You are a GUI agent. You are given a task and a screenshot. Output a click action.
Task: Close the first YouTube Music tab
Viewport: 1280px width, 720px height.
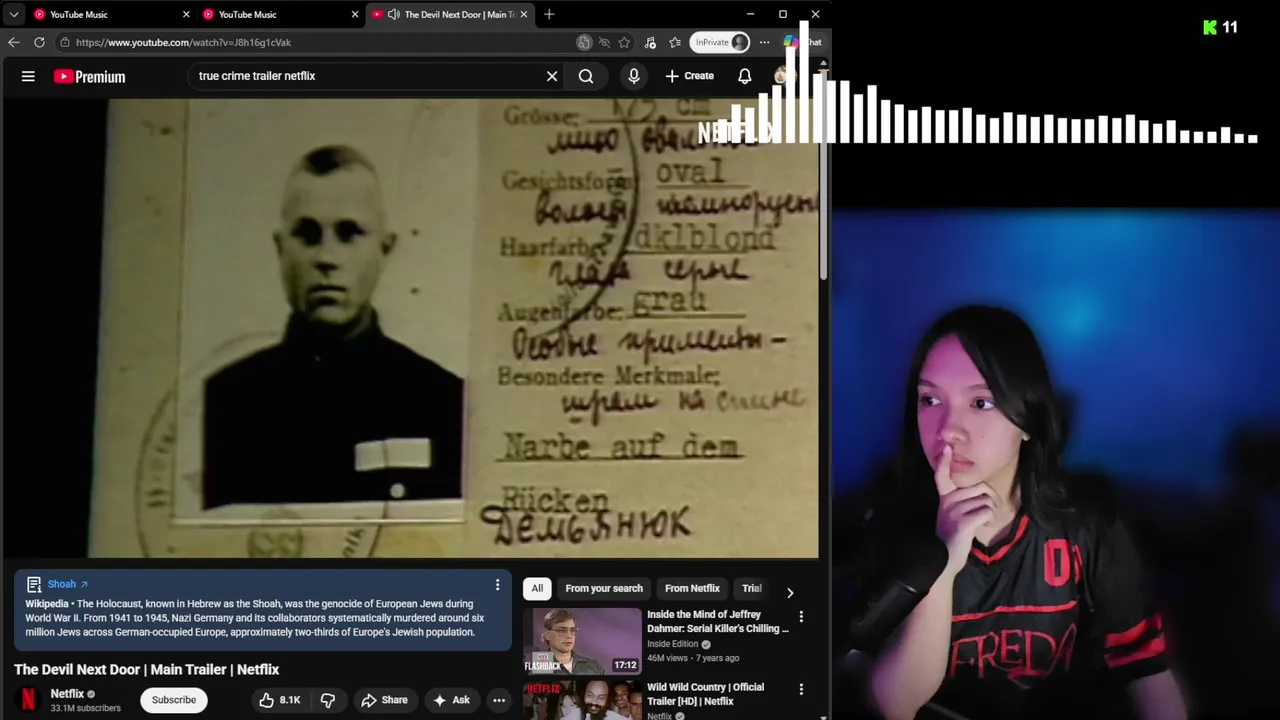pyautogui.click(x=186, y=14)
